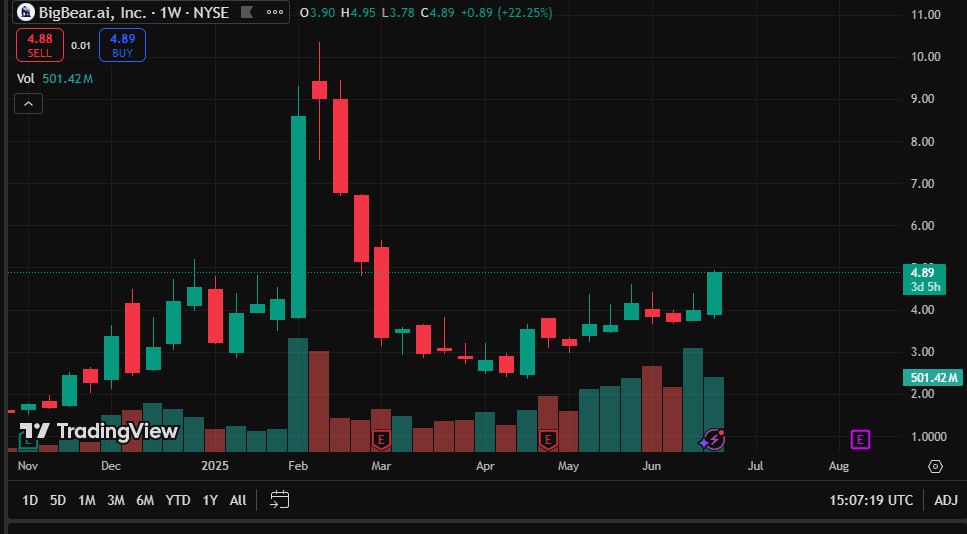The image size is (967, 534).
Task: Select the 5D time range
Action: tap(58, 500)
